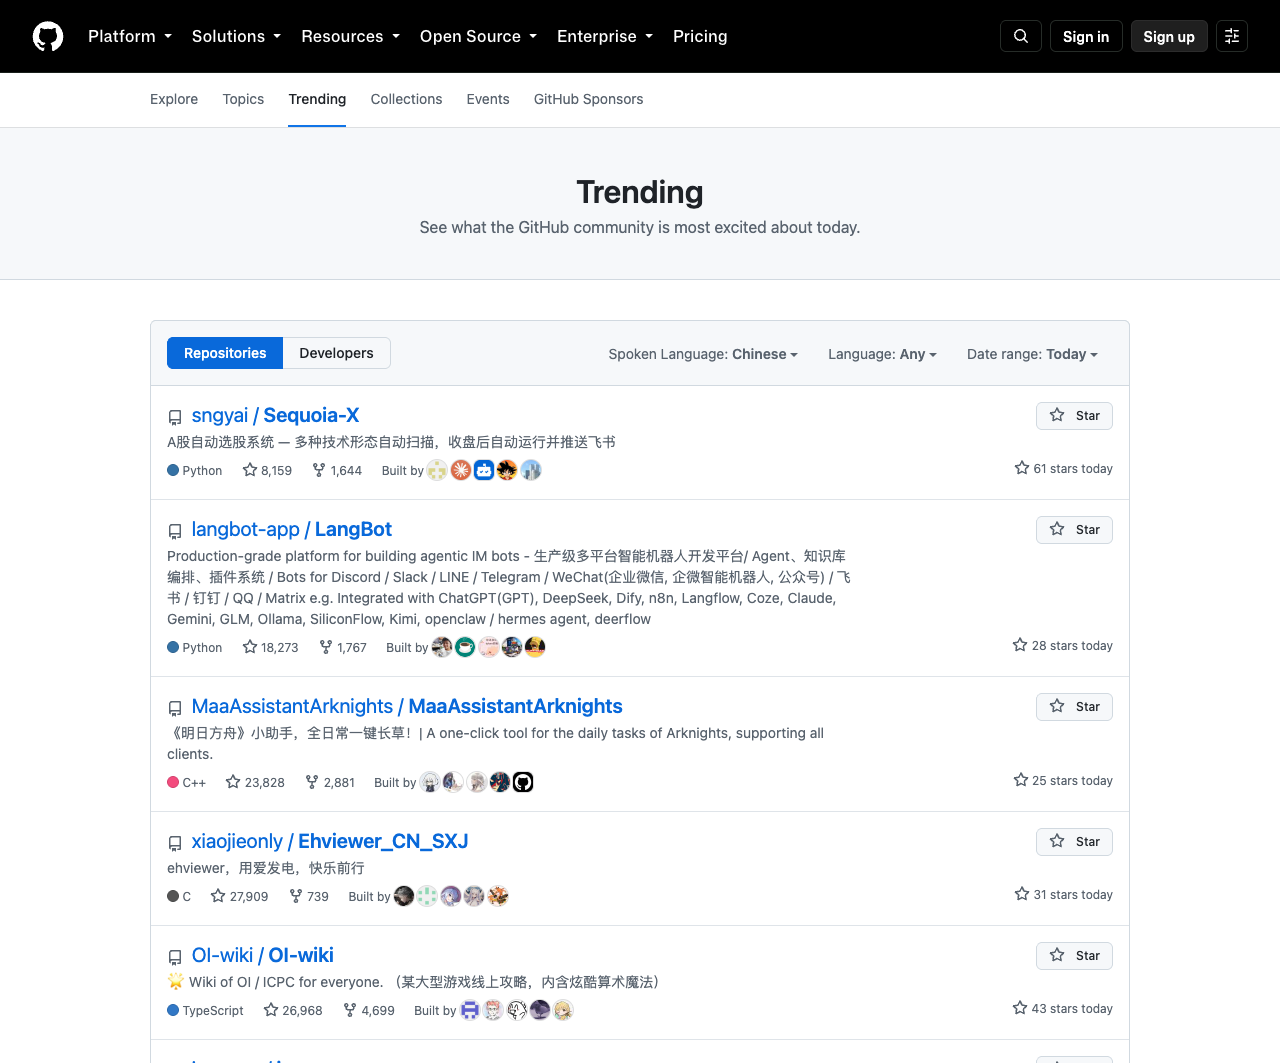Open the Pricing link
The width and height of the screenshot is (1280, 1063).
click(700, 36)
